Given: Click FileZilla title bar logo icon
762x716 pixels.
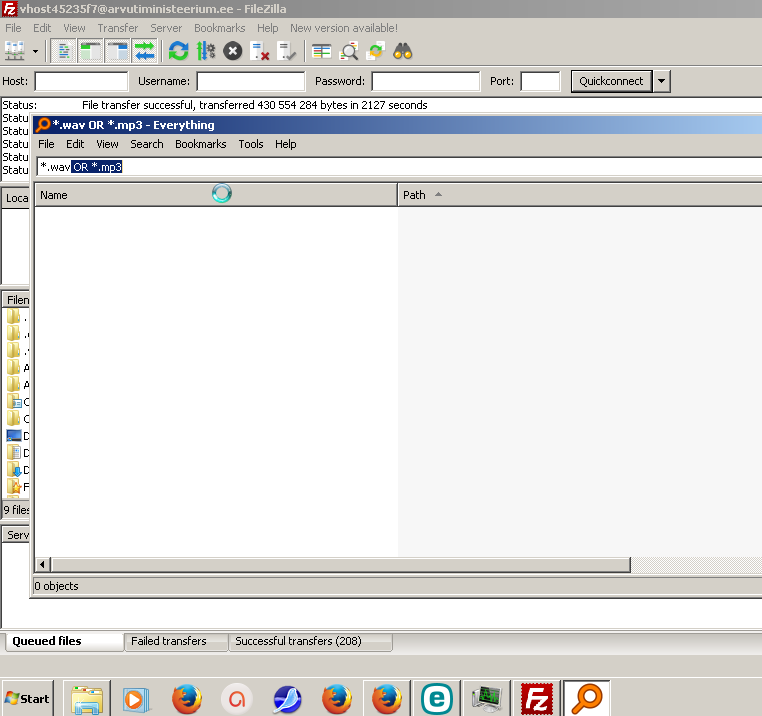Looking at the screenshot, I should click(x=9, y=9).
